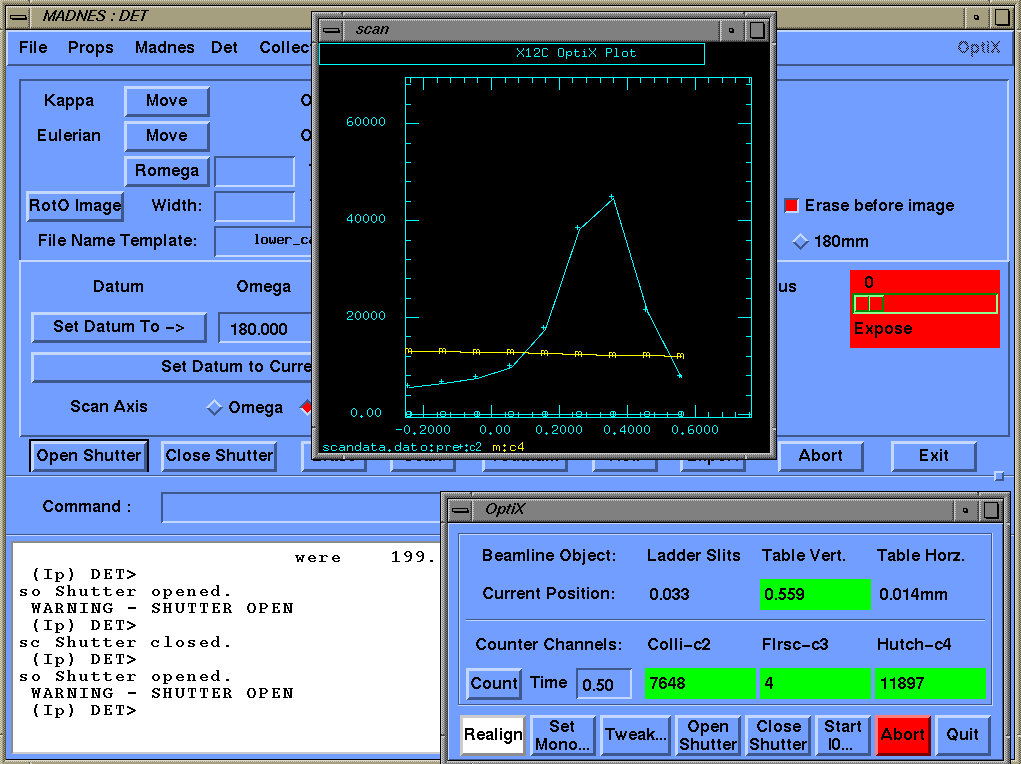Open the Det menu
This screenshot has height=764, width=1021.
pos(224,48)
